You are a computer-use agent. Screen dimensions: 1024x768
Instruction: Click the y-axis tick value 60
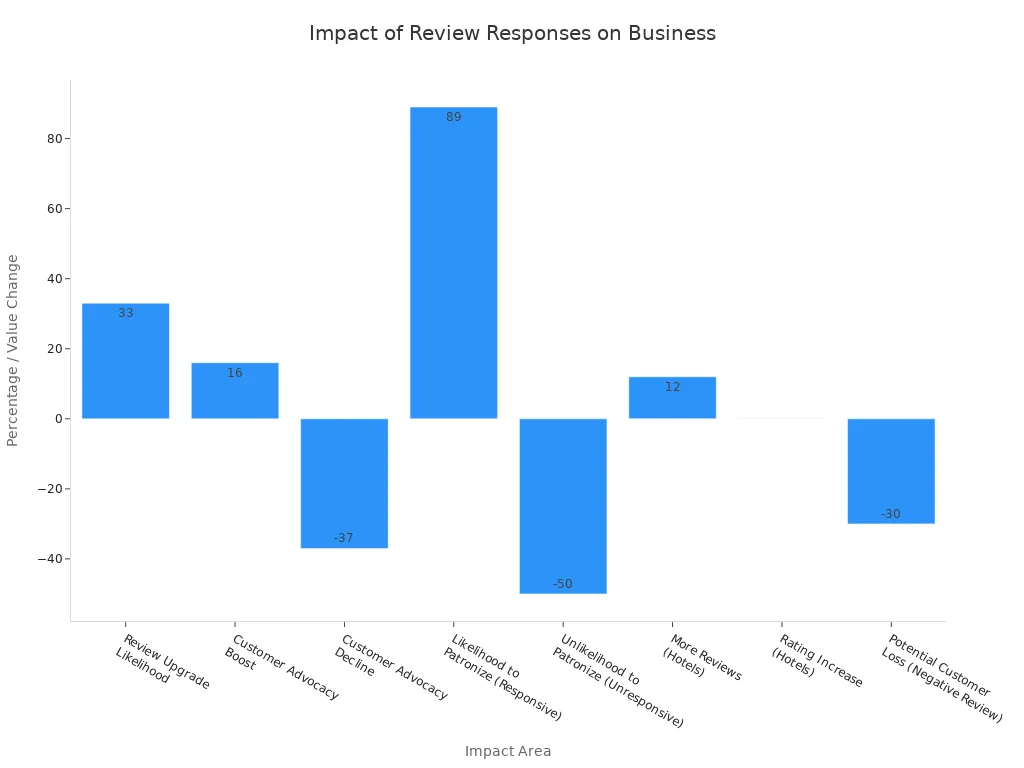pos(55,209)
